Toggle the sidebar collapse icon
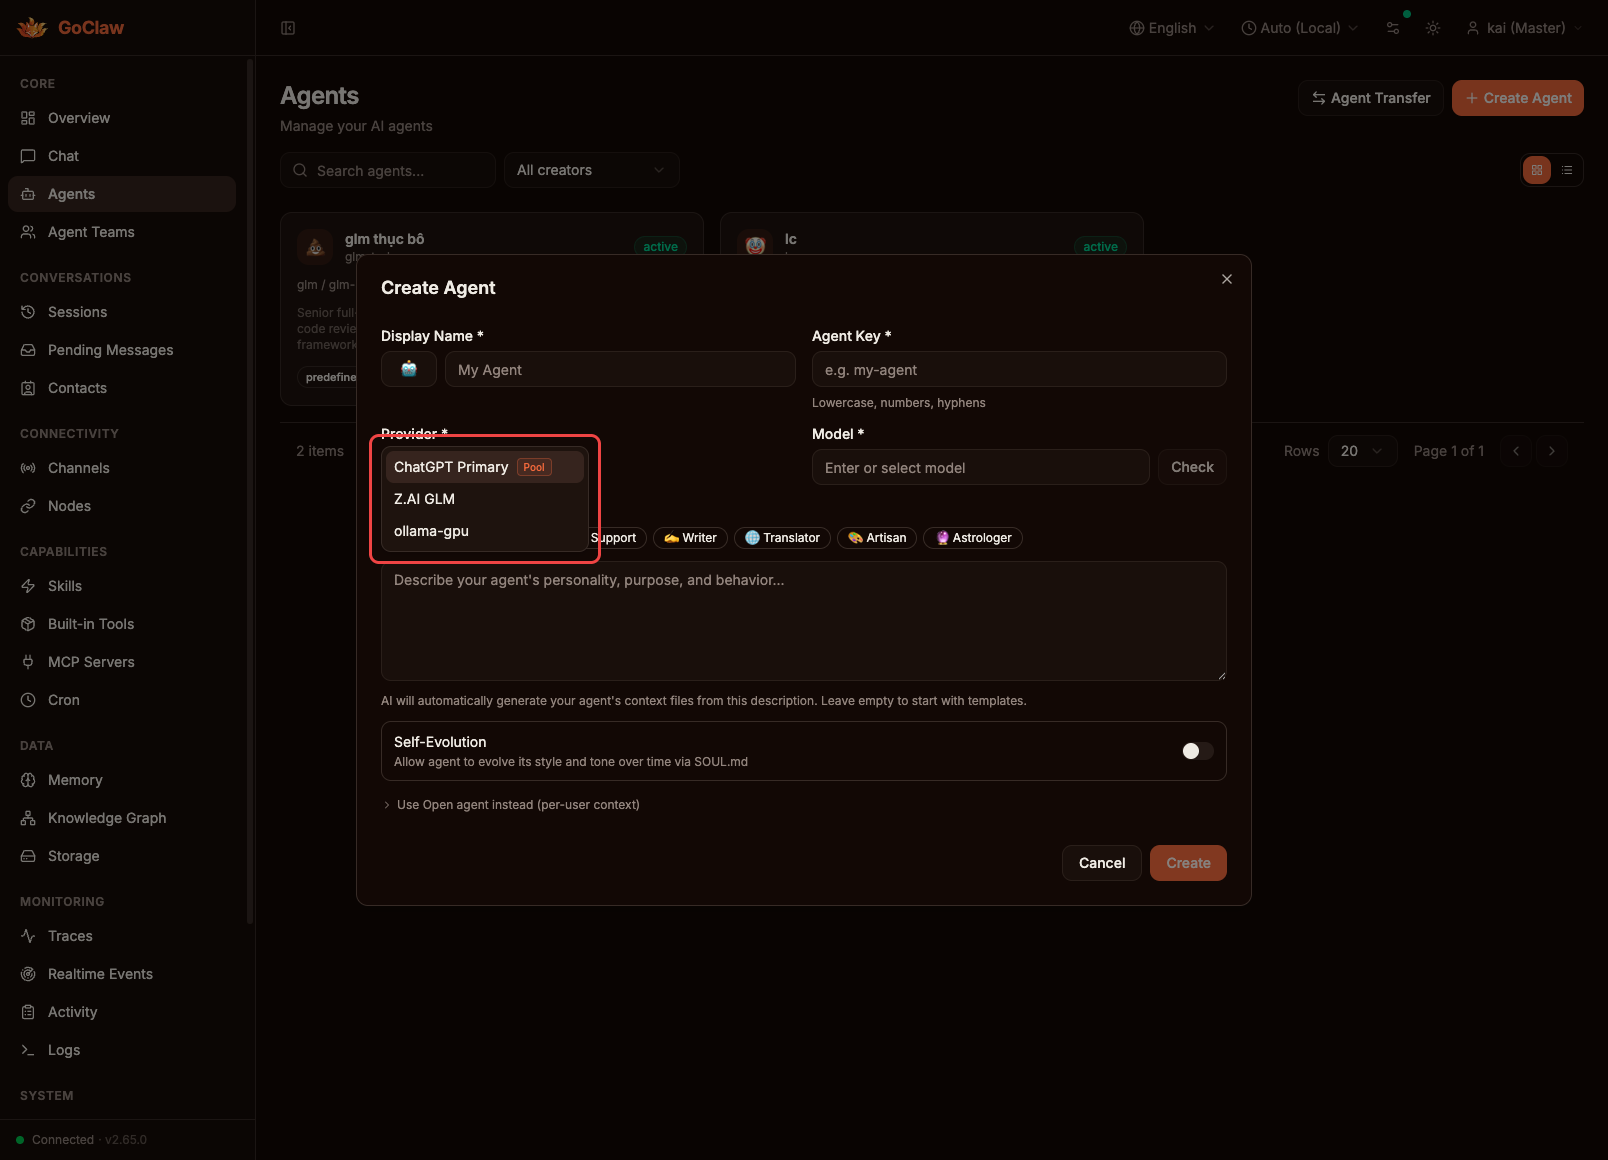The image size is (1608, 1160). 288,28
